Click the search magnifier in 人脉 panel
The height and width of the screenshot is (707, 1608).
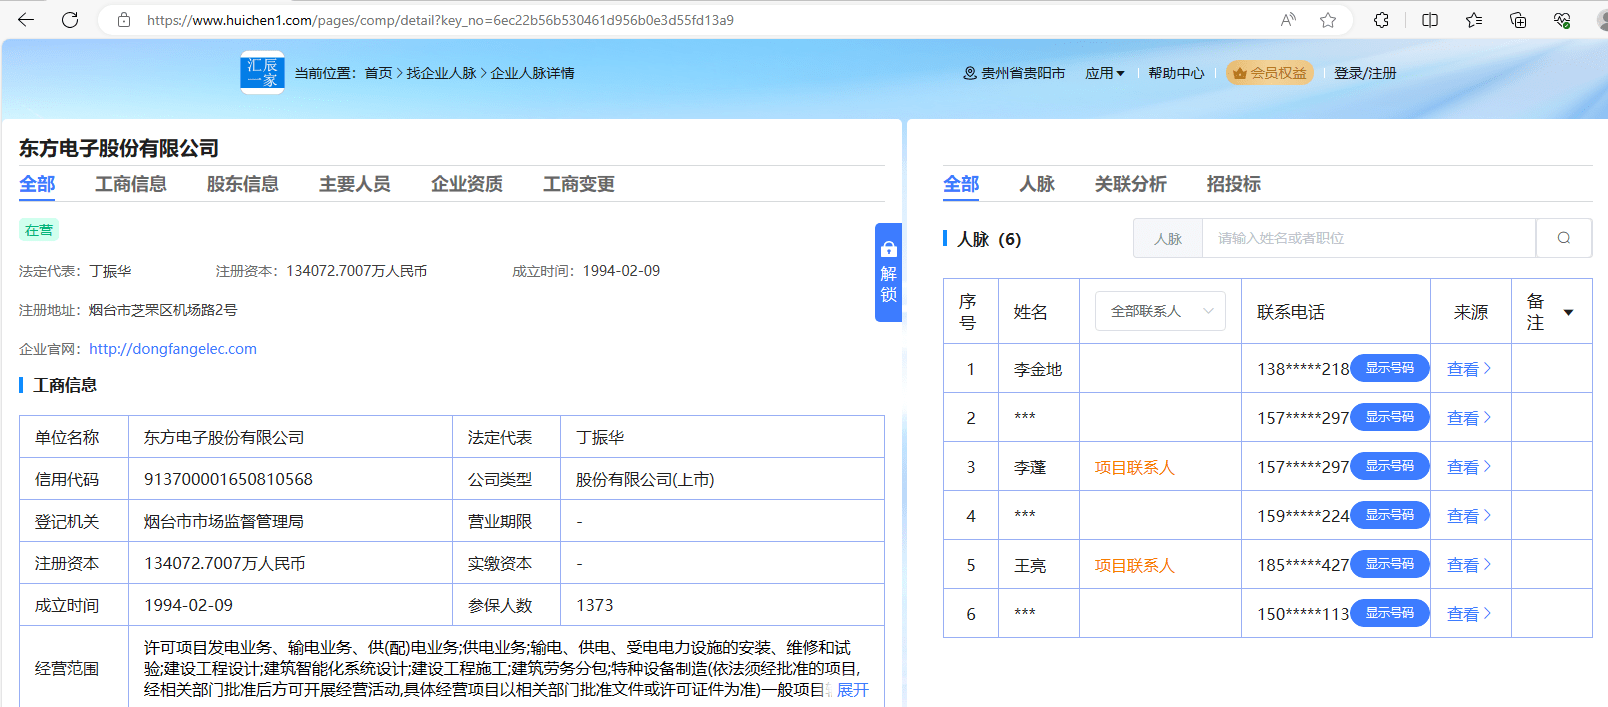pyautogui.click(x=1564, y=238)
